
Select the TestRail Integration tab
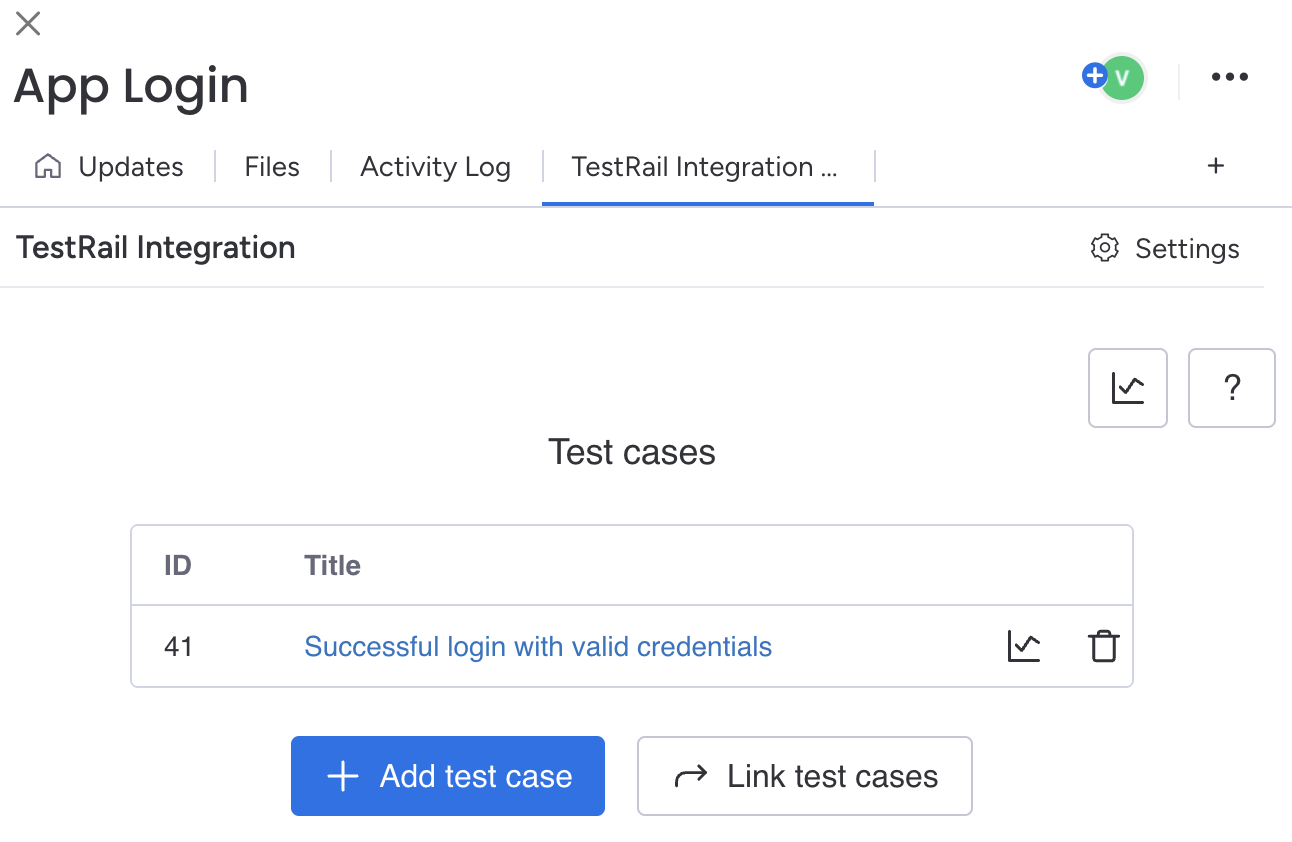[x=705, y=166]
